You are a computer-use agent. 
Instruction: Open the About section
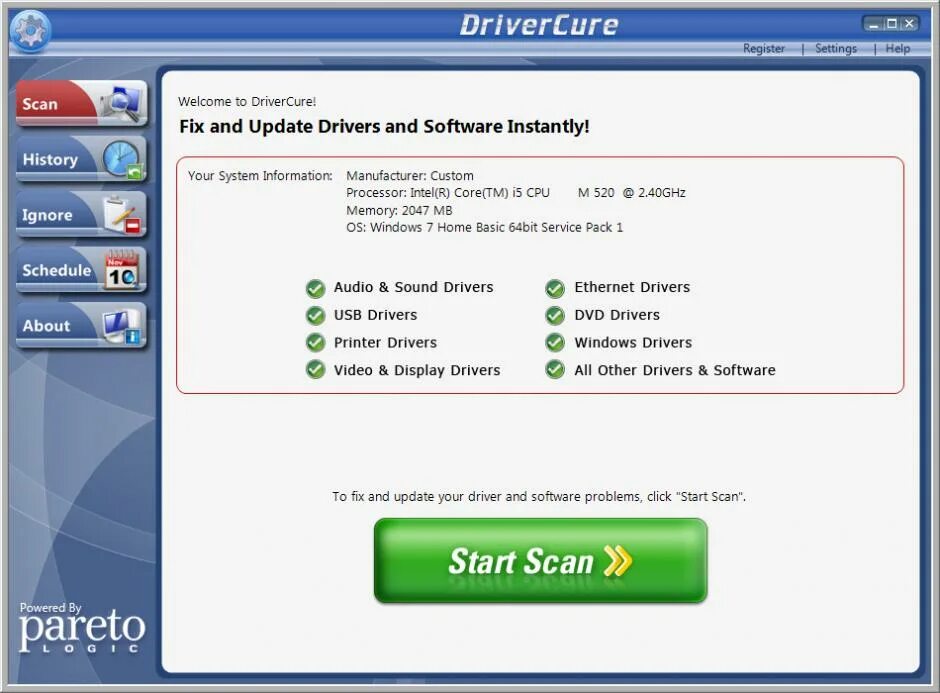[82, 326]
